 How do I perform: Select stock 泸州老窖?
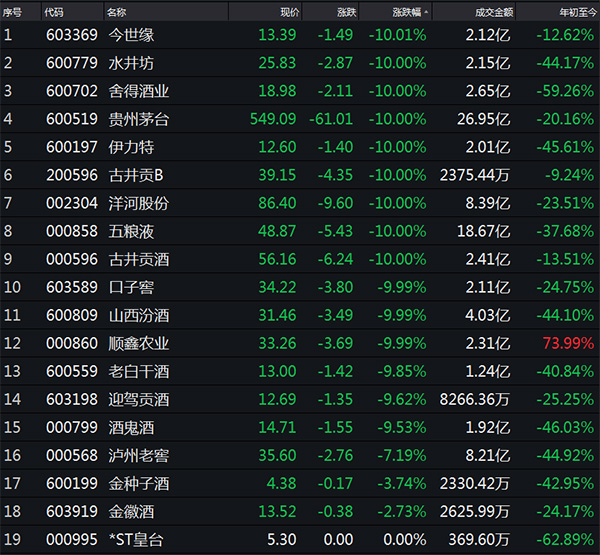tap(139, 455)
